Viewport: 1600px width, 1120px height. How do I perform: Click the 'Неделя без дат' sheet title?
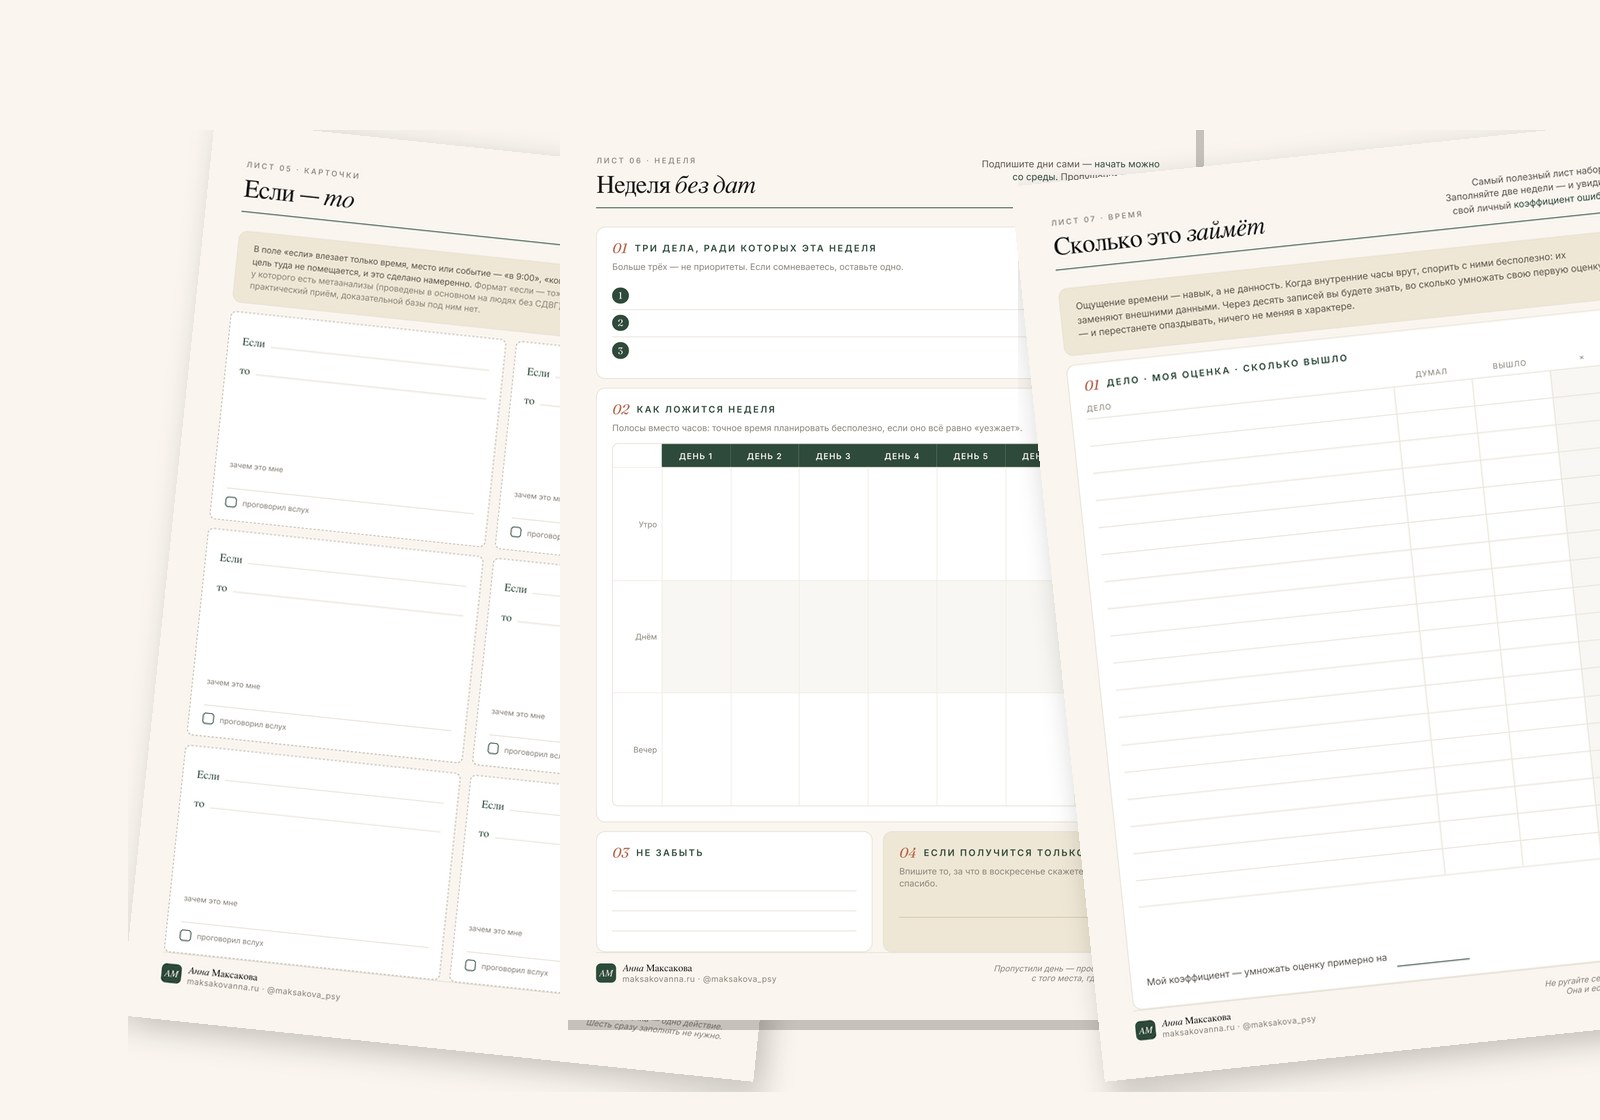[676, 185]
